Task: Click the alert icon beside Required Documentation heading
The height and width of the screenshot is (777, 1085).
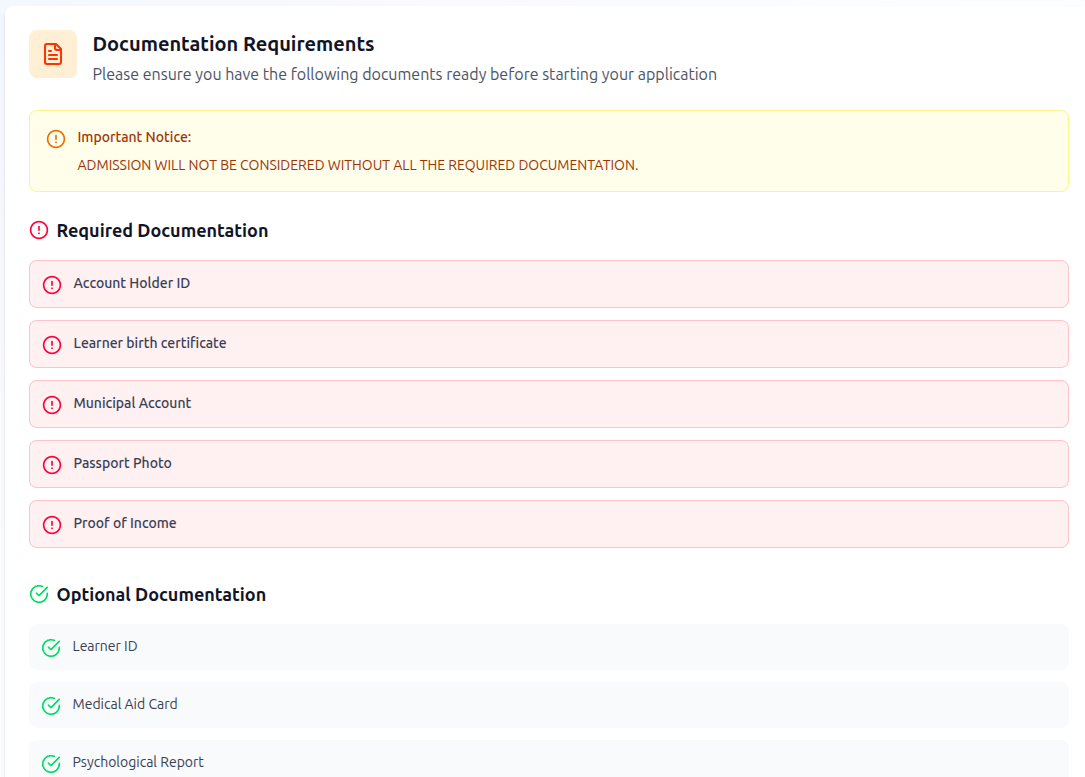Action: tap(39, 231)
